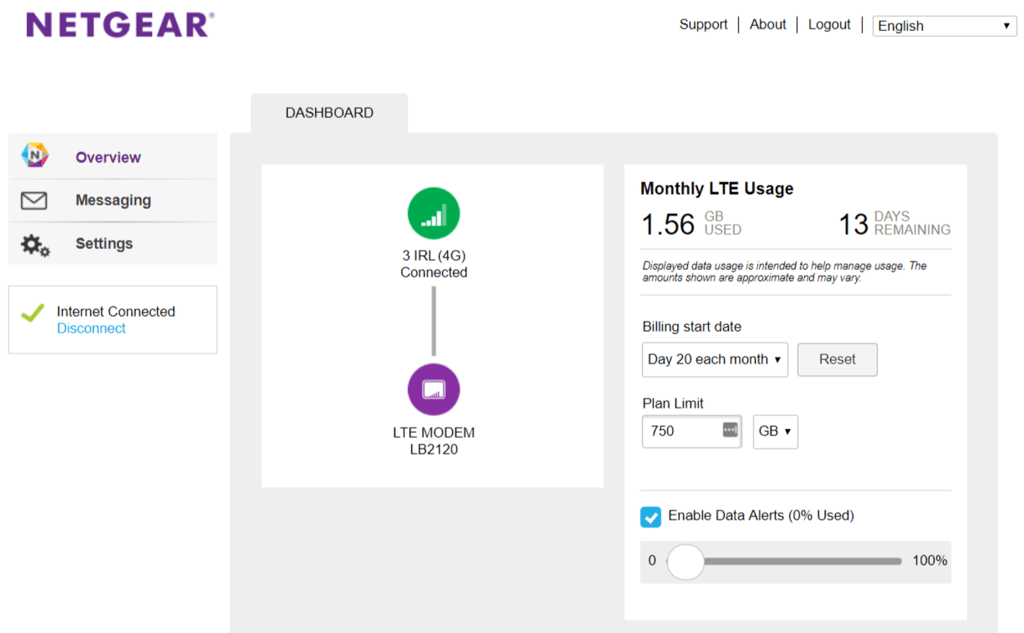
Task: Click the Messaging envelope icon
Action: click(x=35, y=201)
